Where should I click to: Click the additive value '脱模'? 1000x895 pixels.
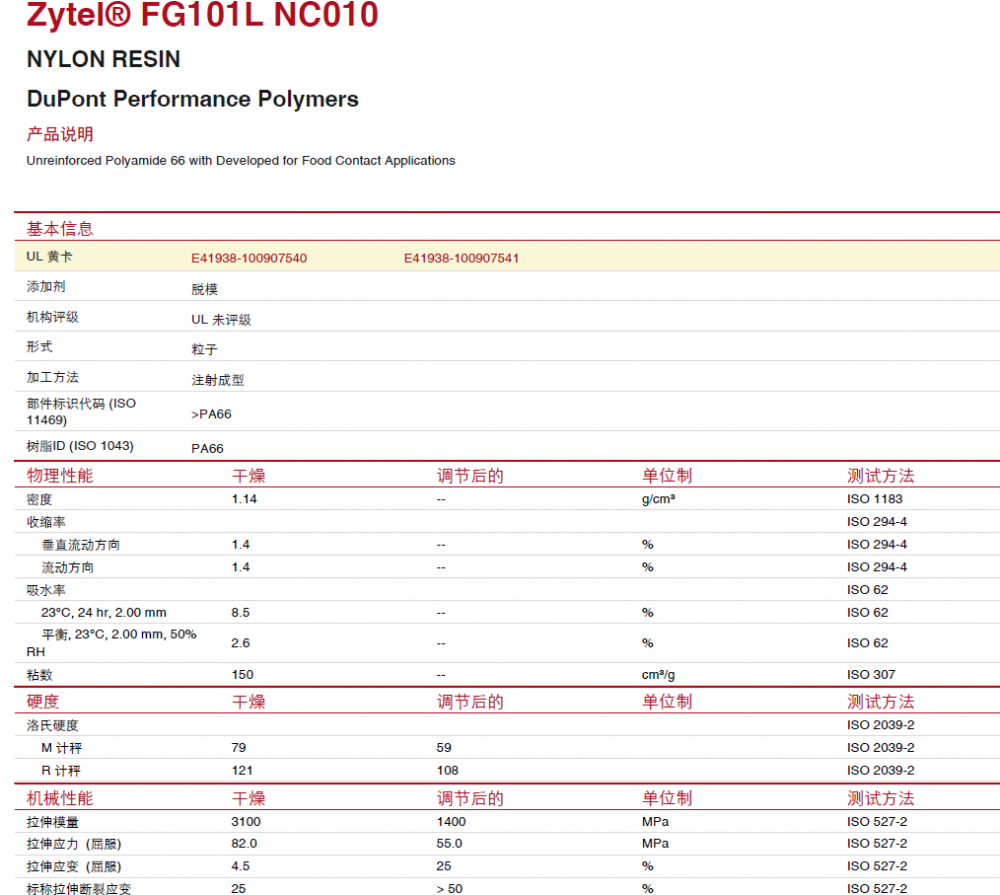pyautogui.click(x=205, y=290)
